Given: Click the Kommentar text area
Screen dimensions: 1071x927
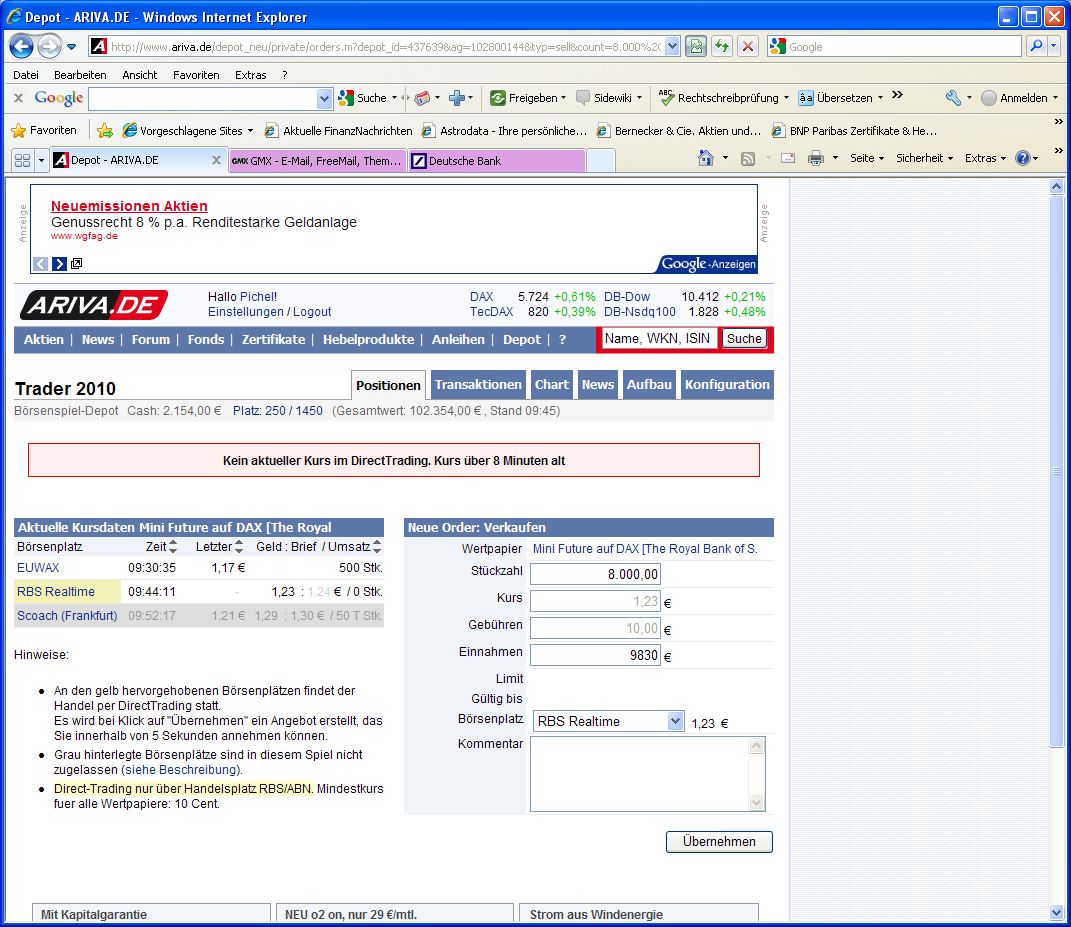Looking at the screenshot, I should tap(648, 774).
